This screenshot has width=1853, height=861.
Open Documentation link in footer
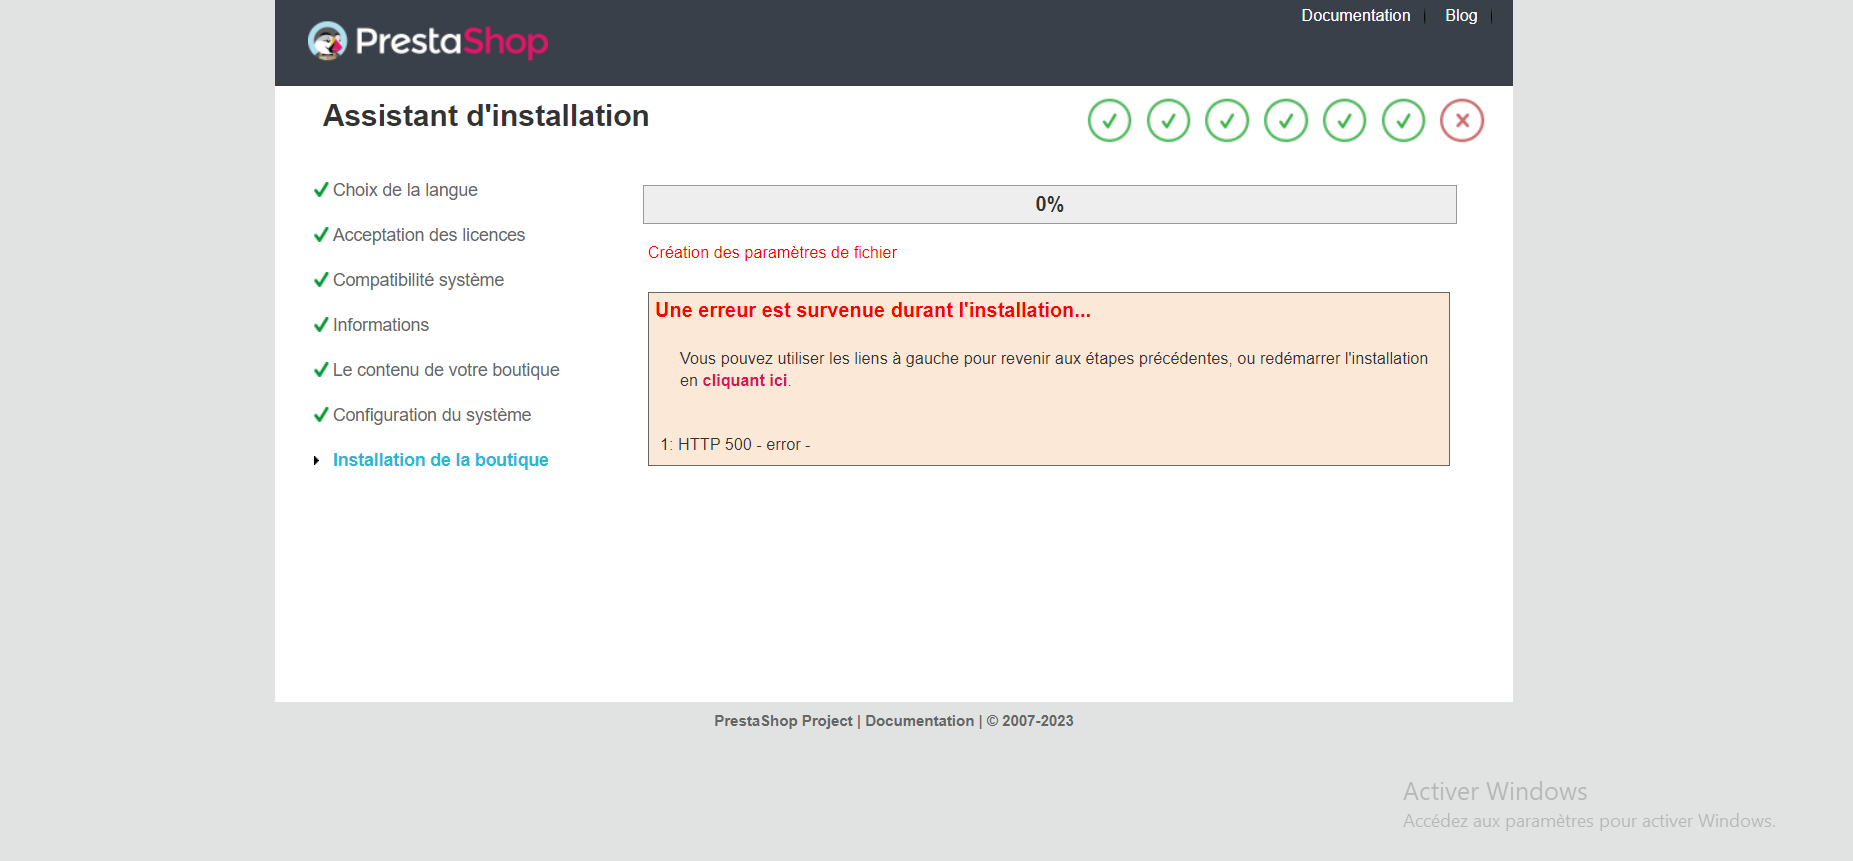(919, 721)
